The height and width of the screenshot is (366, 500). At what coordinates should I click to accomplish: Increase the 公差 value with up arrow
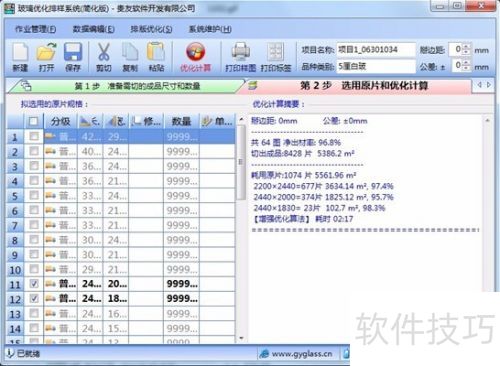coord(466,62)
